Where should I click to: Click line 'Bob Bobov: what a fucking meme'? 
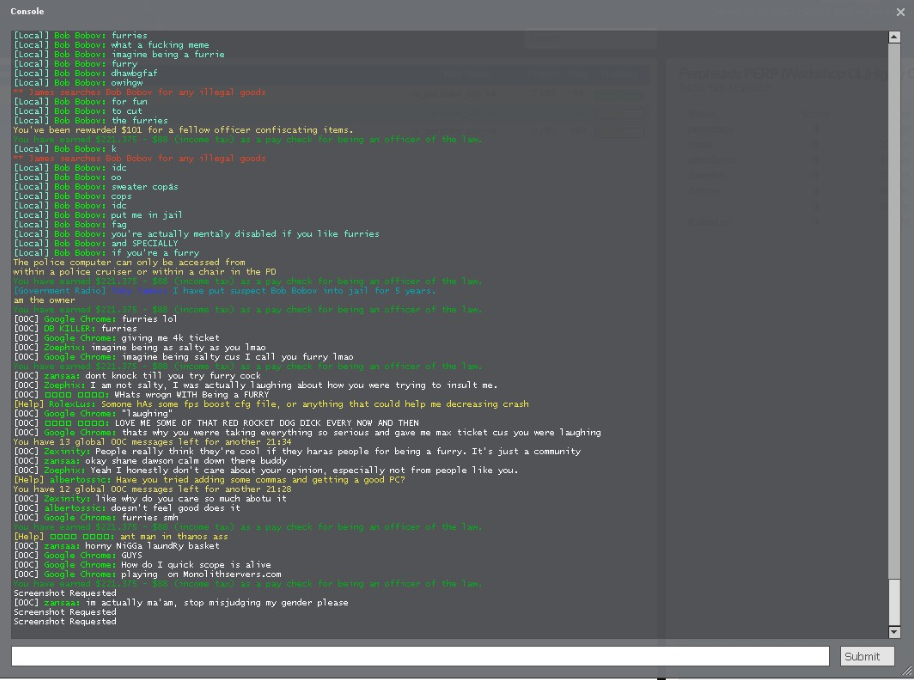(111, 45)
